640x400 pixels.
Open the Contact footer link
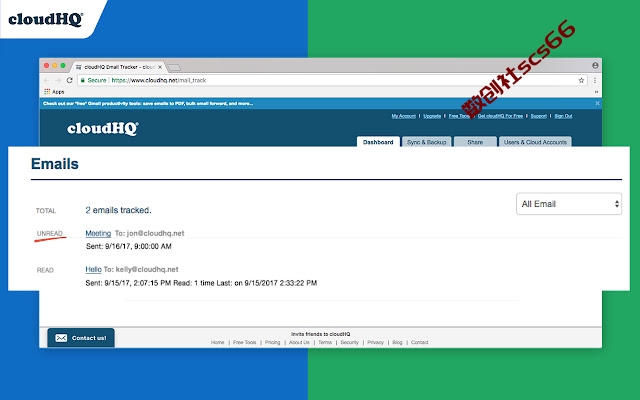pos(420,342)
